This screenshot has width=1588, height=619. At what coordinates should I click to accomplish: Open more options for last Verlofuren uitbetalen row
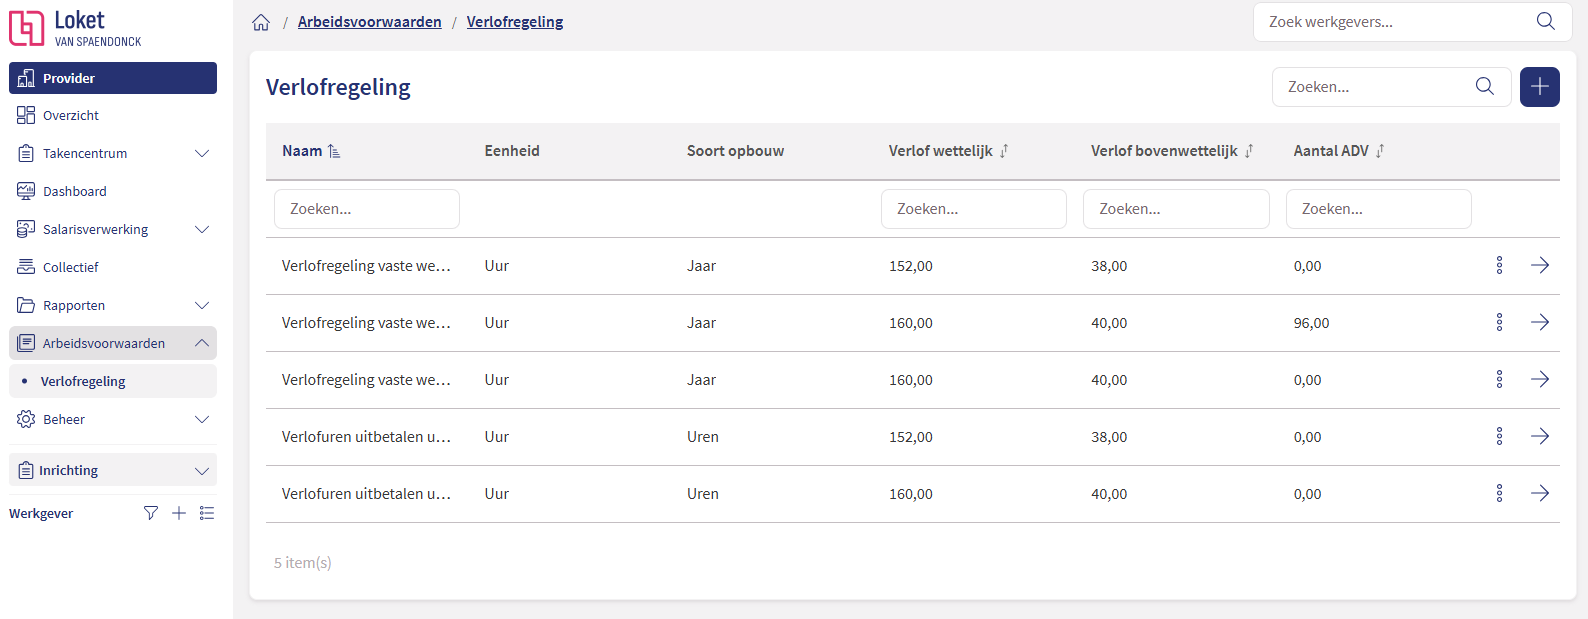[x=1499, y=493]
